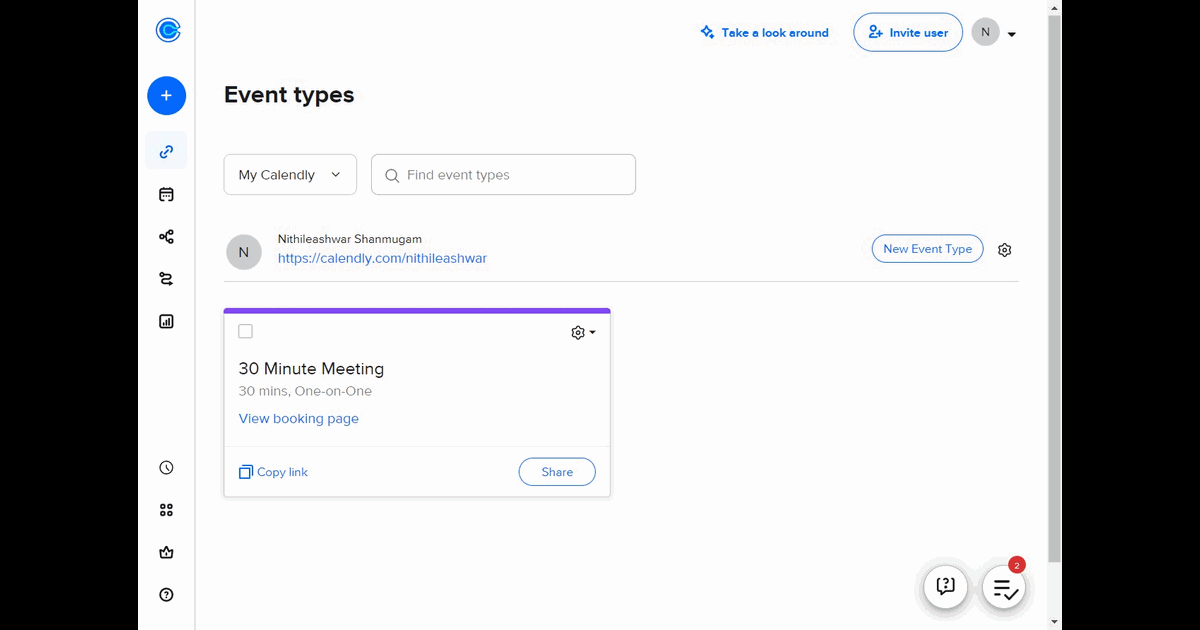Click the scrollbar down arrow

(x=1054, y=622)
